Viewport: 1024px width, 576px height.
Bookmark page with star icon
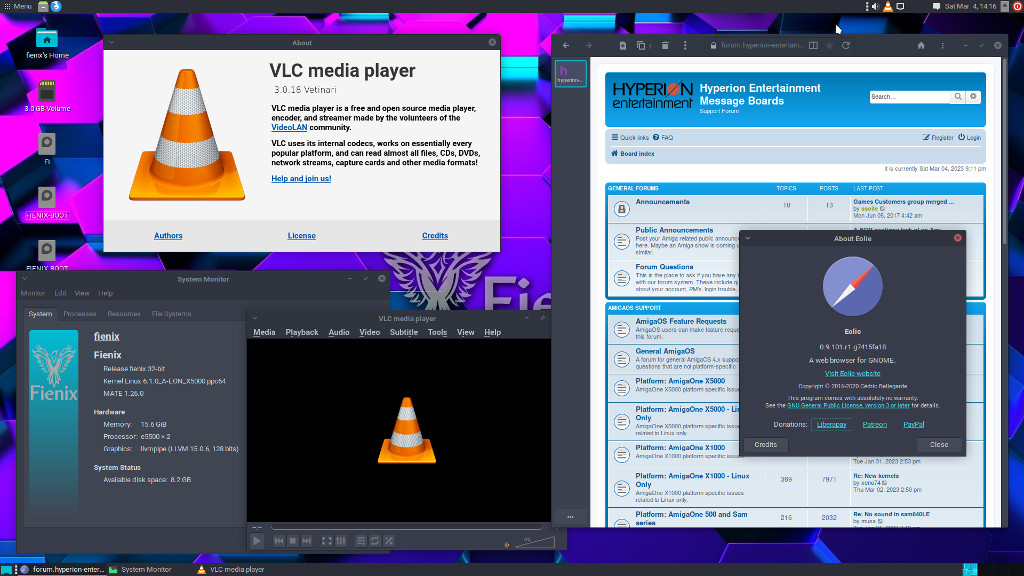(829, 46)
